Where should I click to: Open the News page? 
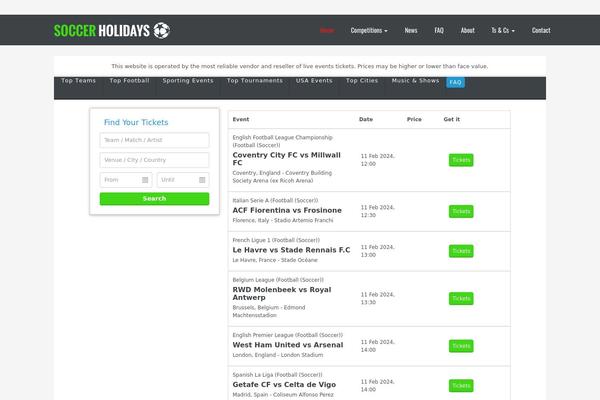411,30
